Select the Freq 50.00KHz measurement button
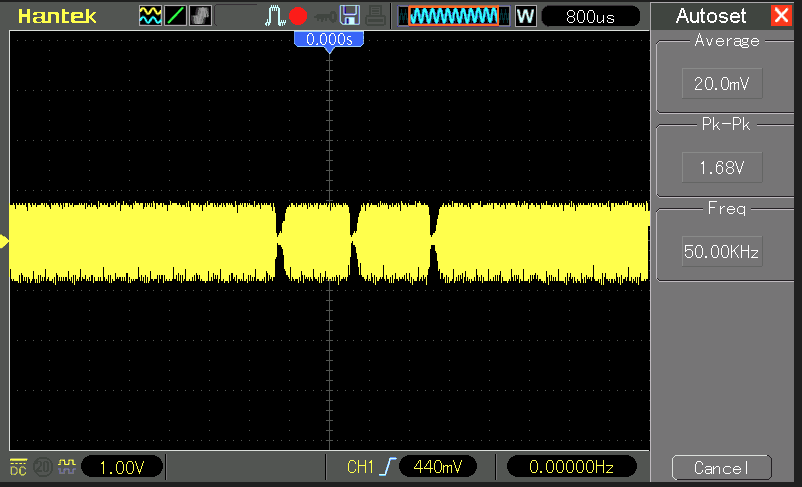 point(720,251)
